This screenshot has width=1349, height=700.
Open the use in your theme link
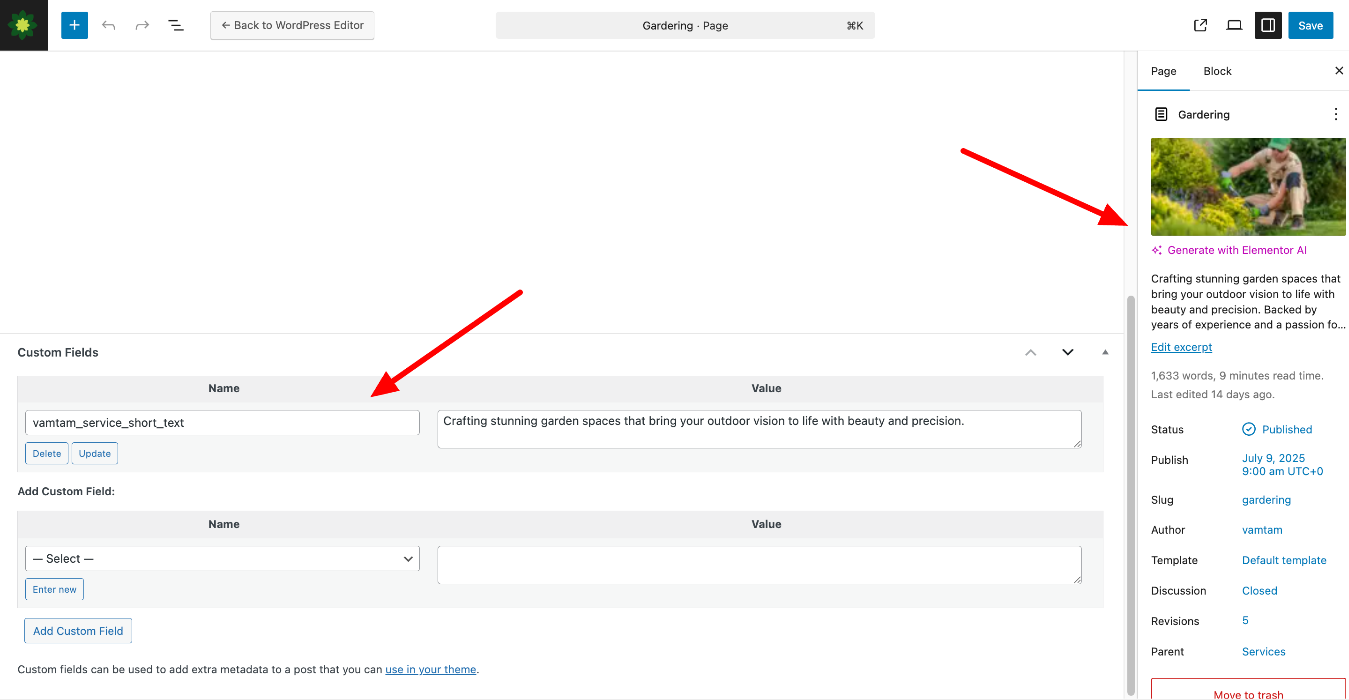click(431, 670)
